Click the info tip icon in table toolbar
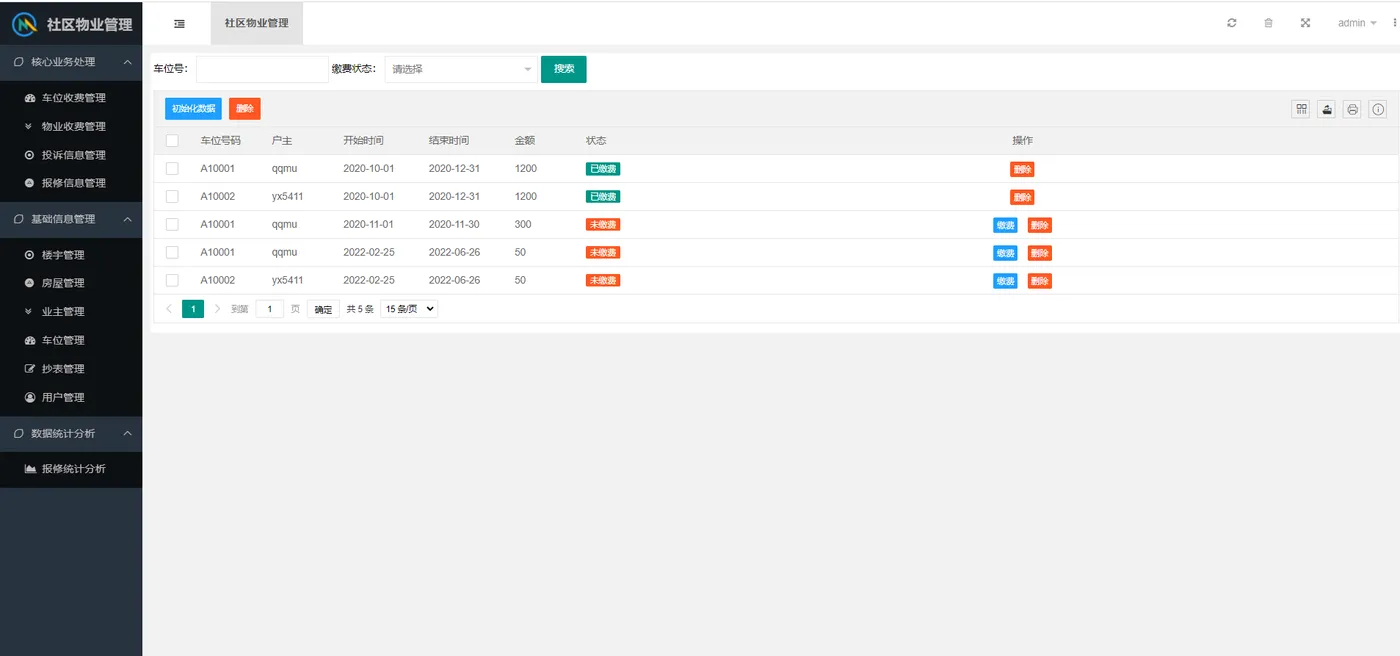This screenshot has height=656, width=1400. pos(1378,109)
